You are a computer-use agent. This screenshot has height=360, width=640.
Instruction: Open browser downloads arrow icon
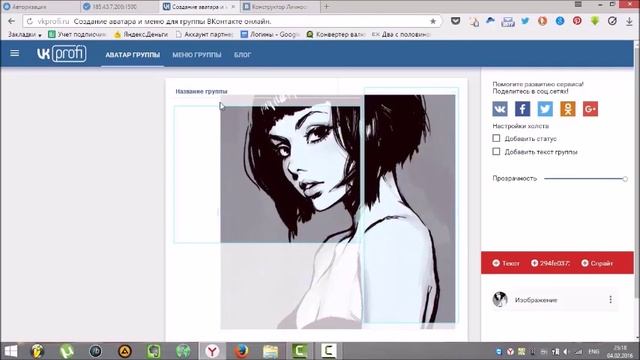tap(629, 22)
